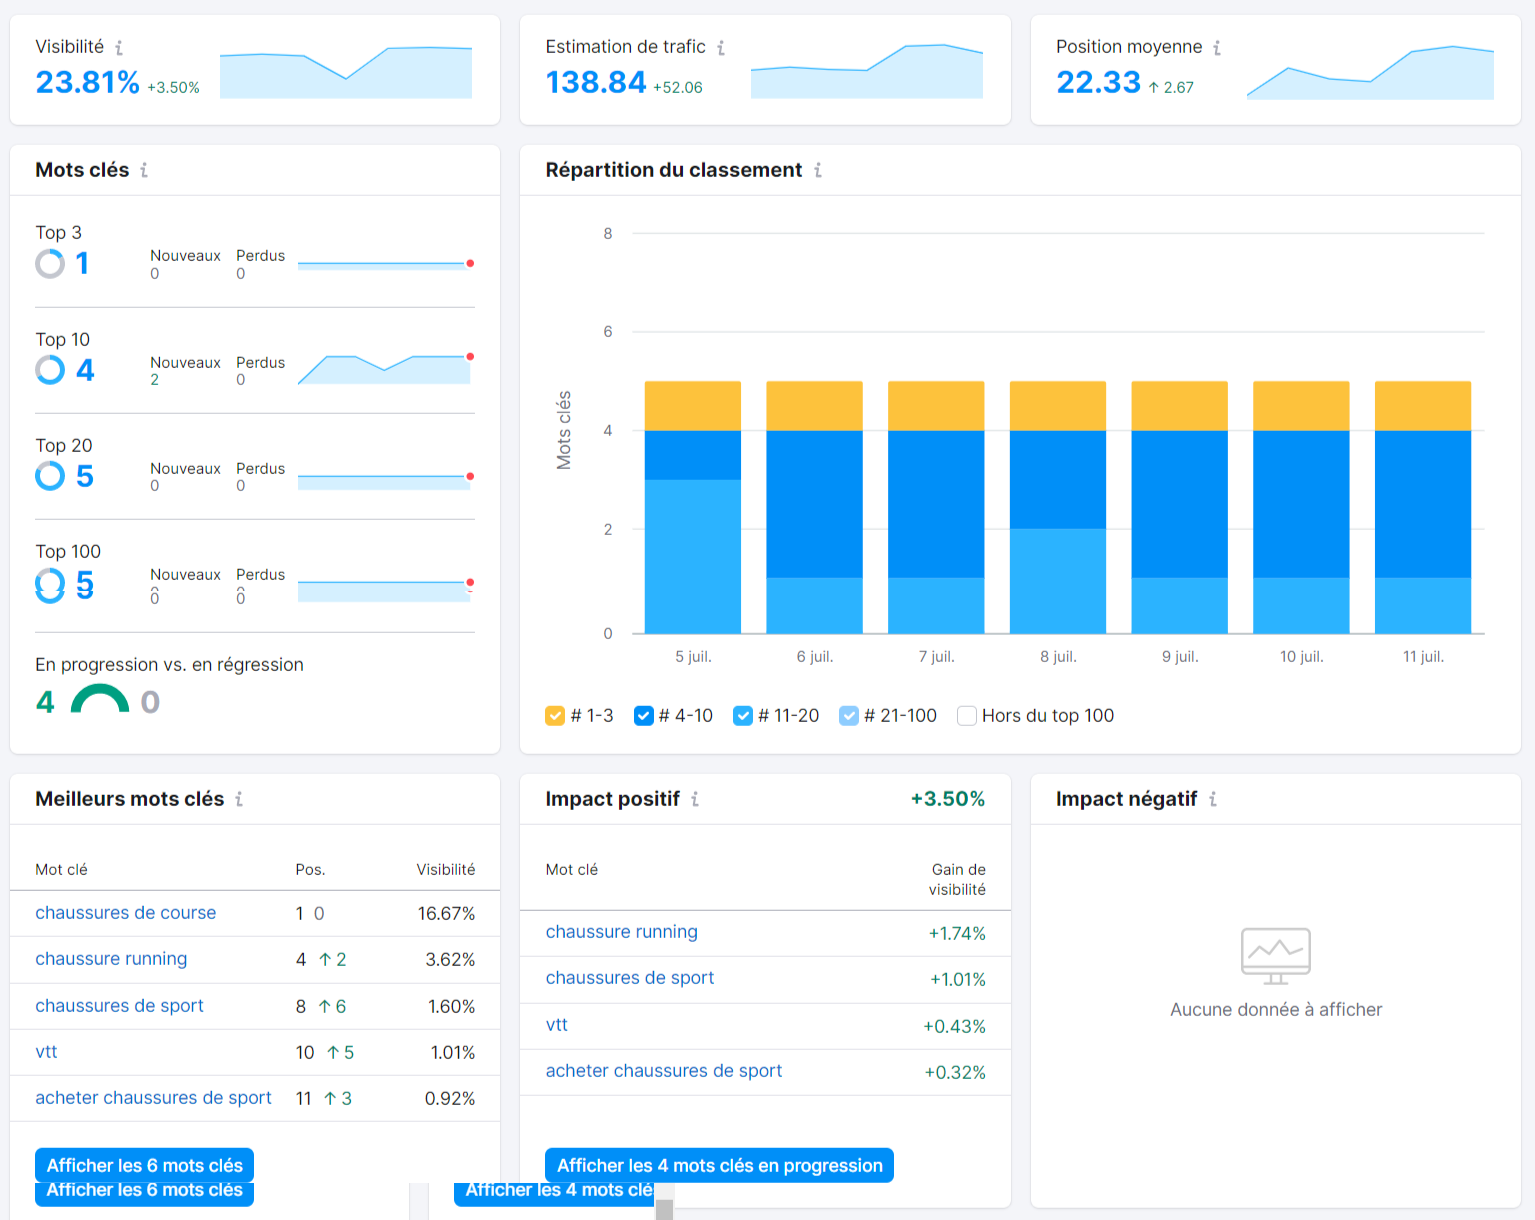Open info icon beside Meilleurs mots clés
This screenshot has height=1220, width=1535.
point(239,799)
